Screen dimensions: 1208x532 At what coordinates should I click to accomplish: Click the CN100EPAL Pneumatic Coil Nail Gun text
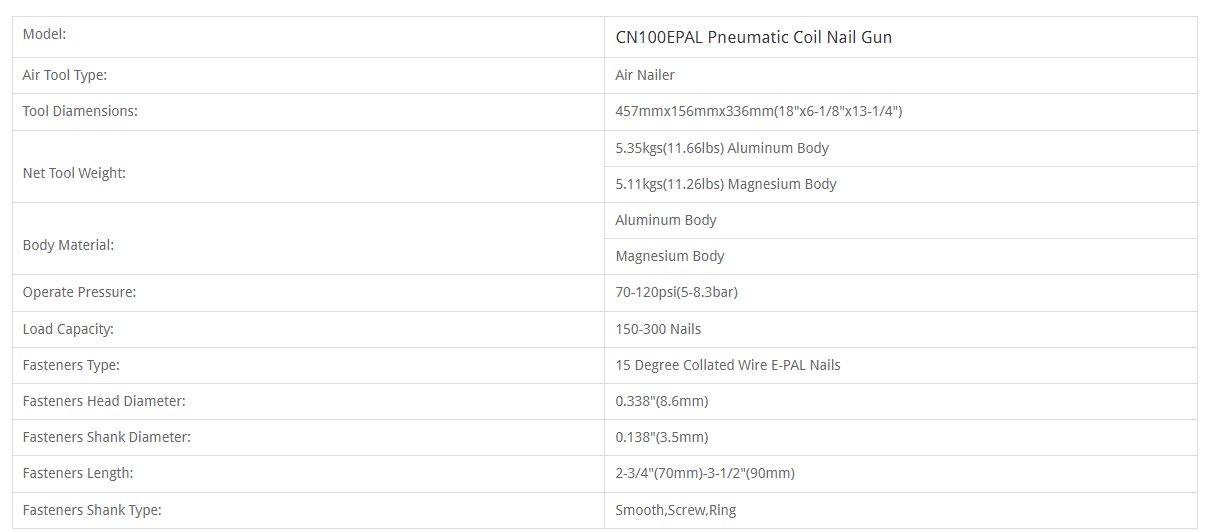pyautogui.click(x=754, y=37)
